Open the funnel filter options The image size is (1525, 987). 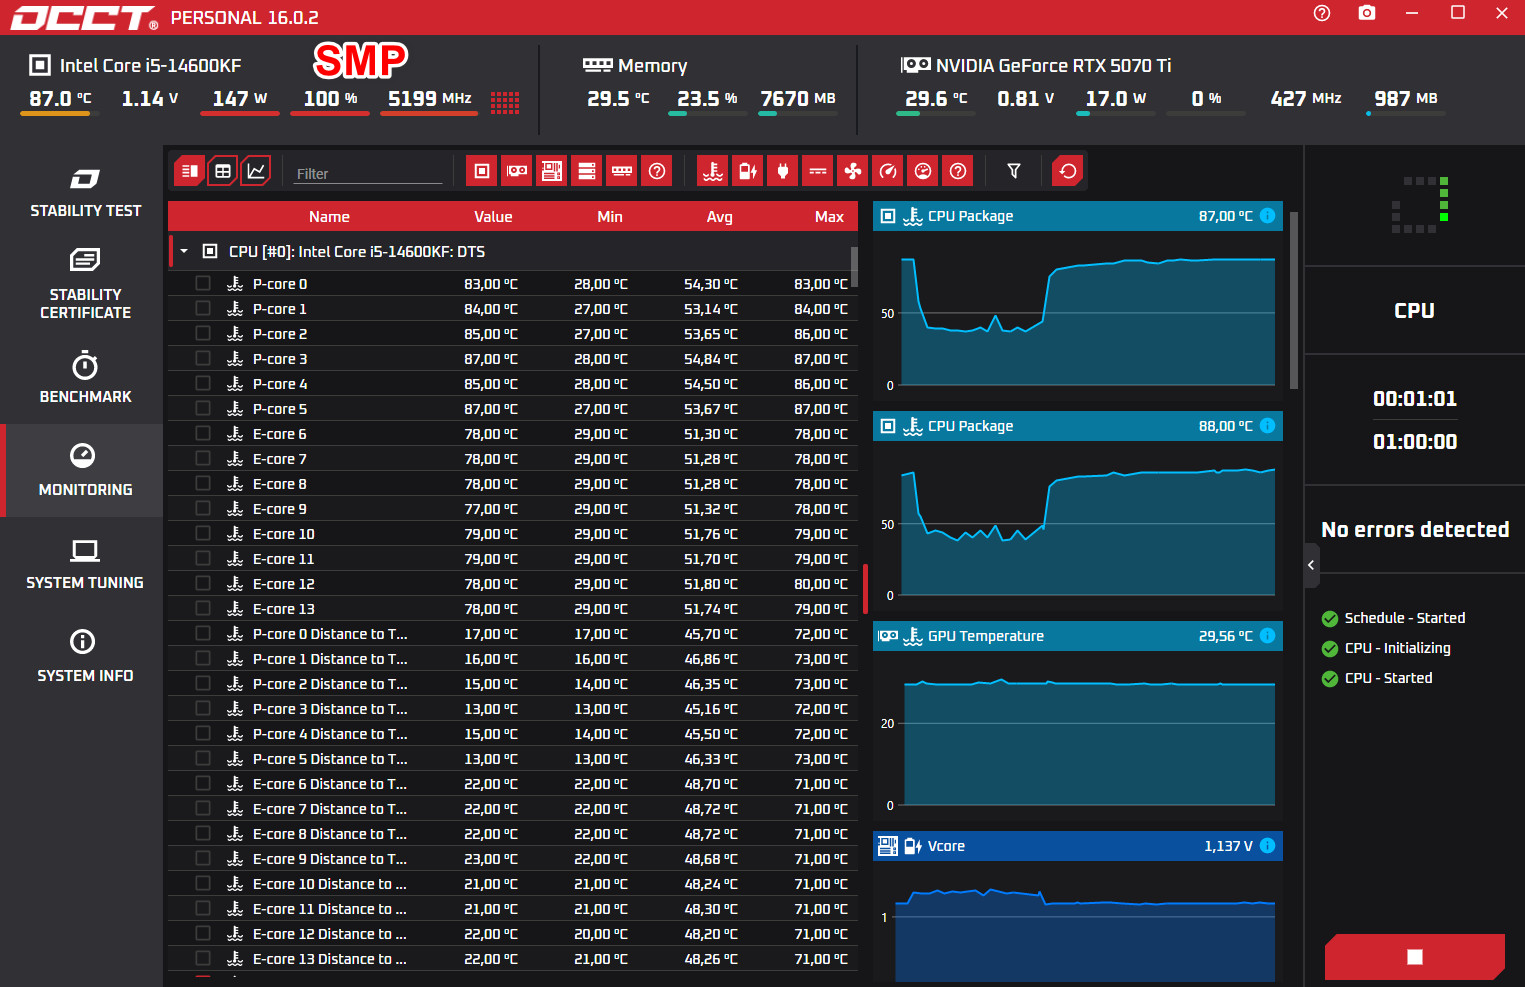(x=1014, y=171)
